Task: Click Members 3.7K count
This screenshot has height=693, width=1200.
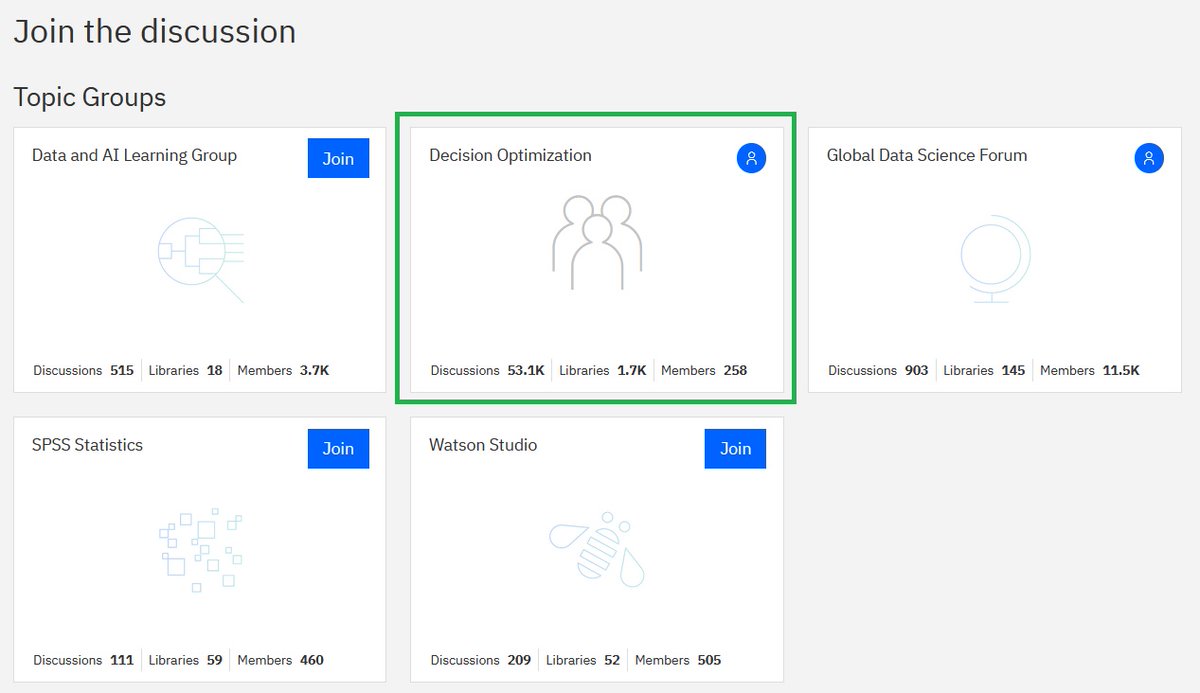Action: pyautogui.click(x=283, y=370)
